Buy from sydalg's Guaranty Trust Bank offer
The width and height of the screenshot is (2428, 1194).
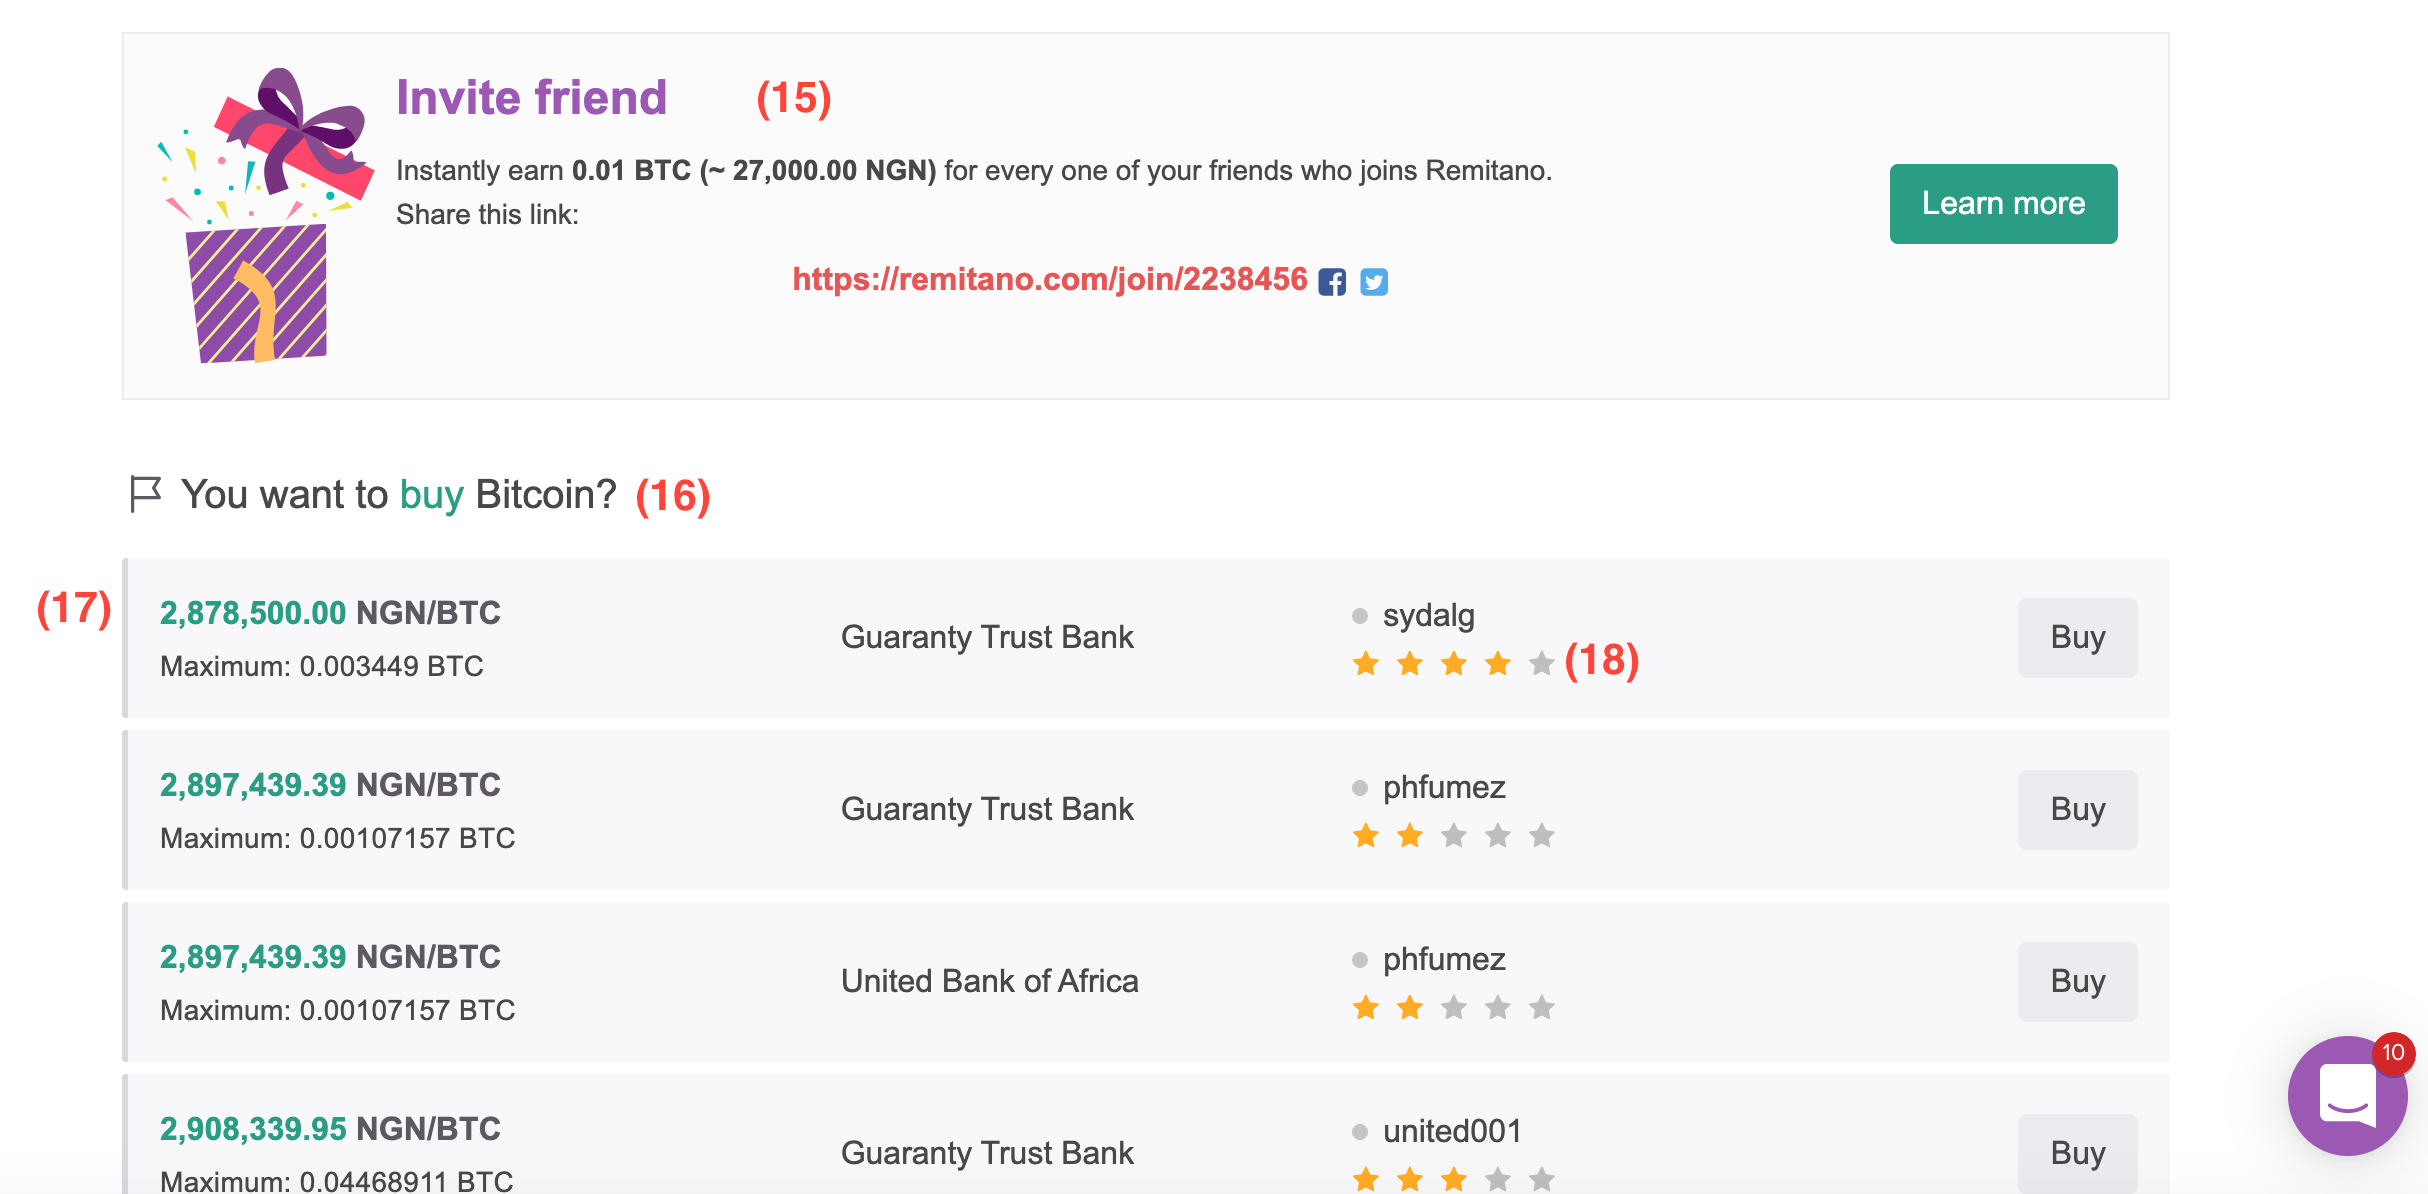tap(2077, 638)
